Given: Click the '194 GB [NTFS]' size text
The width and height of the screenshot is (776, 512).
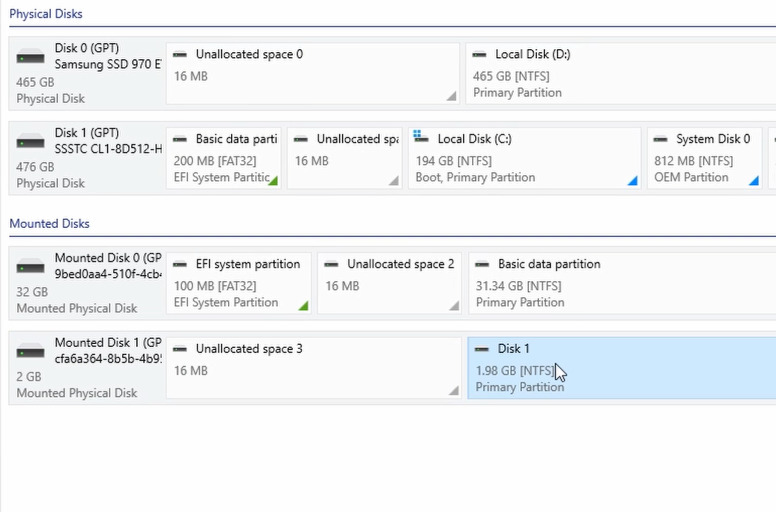Looking at the screenshot, I should [454, 161].
